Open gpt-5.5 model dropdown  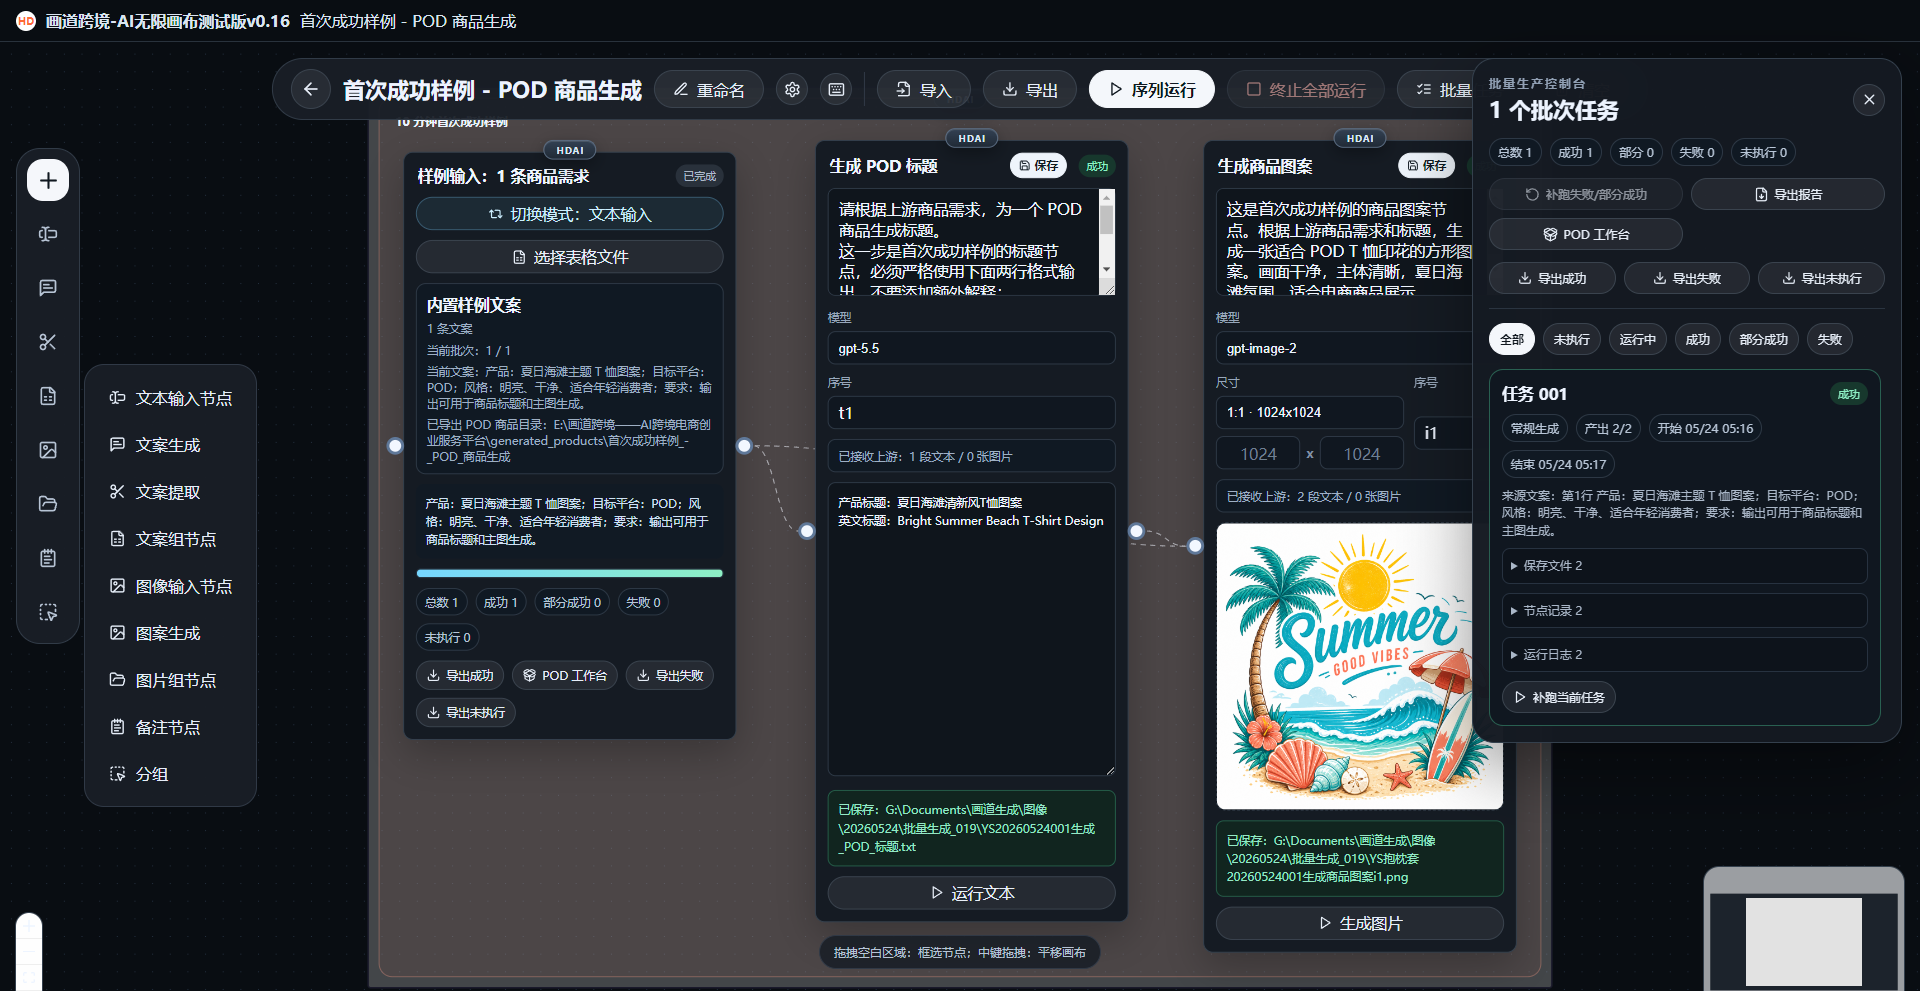click(x=971, y=349)
